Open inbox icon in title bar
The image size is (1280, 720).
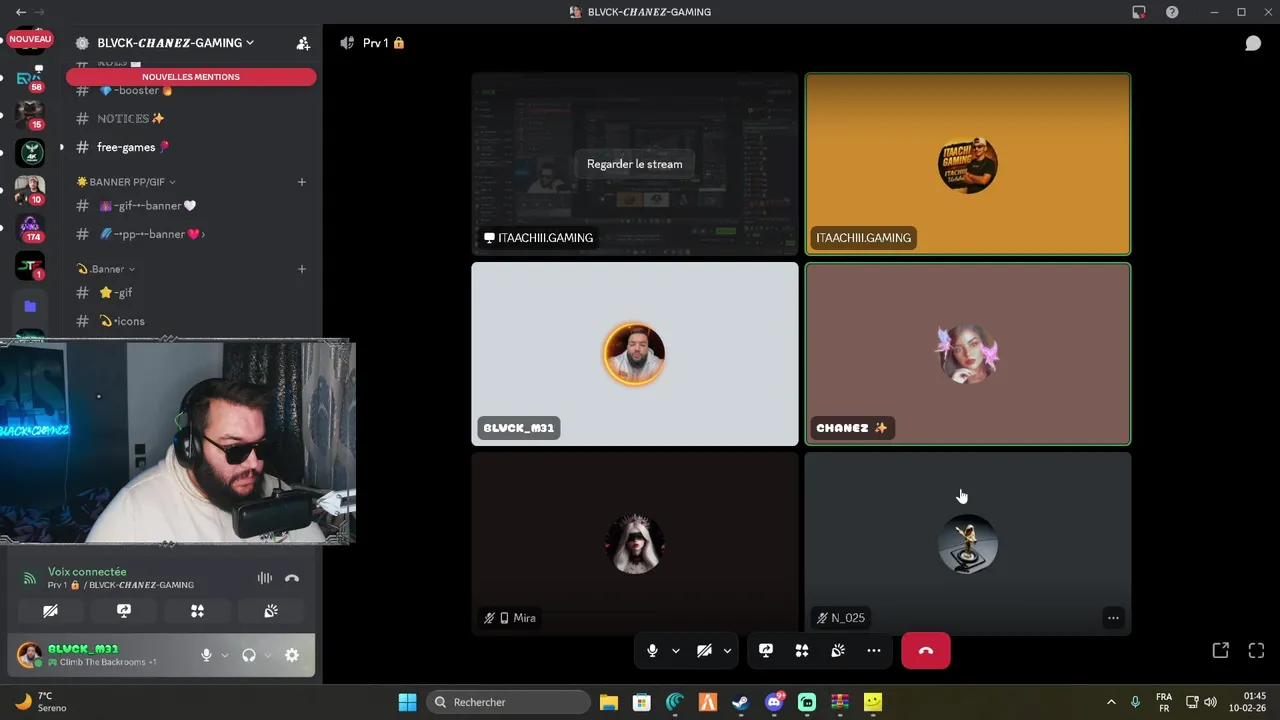coord(1138,12)
